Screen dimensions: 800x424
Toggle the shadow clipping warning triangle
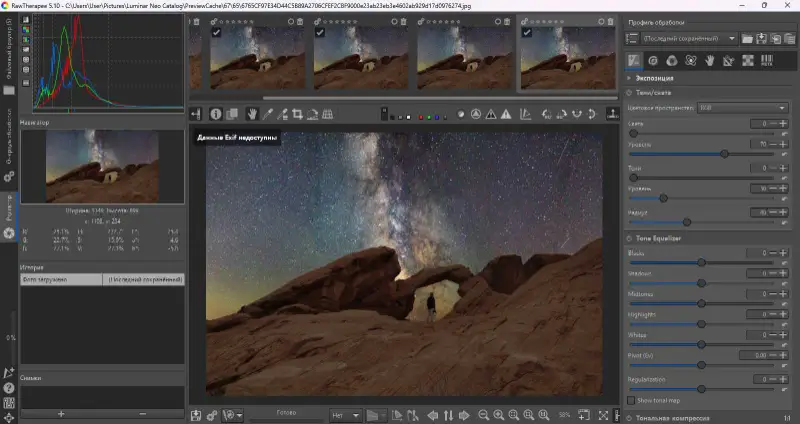click(x=491, y=114)
